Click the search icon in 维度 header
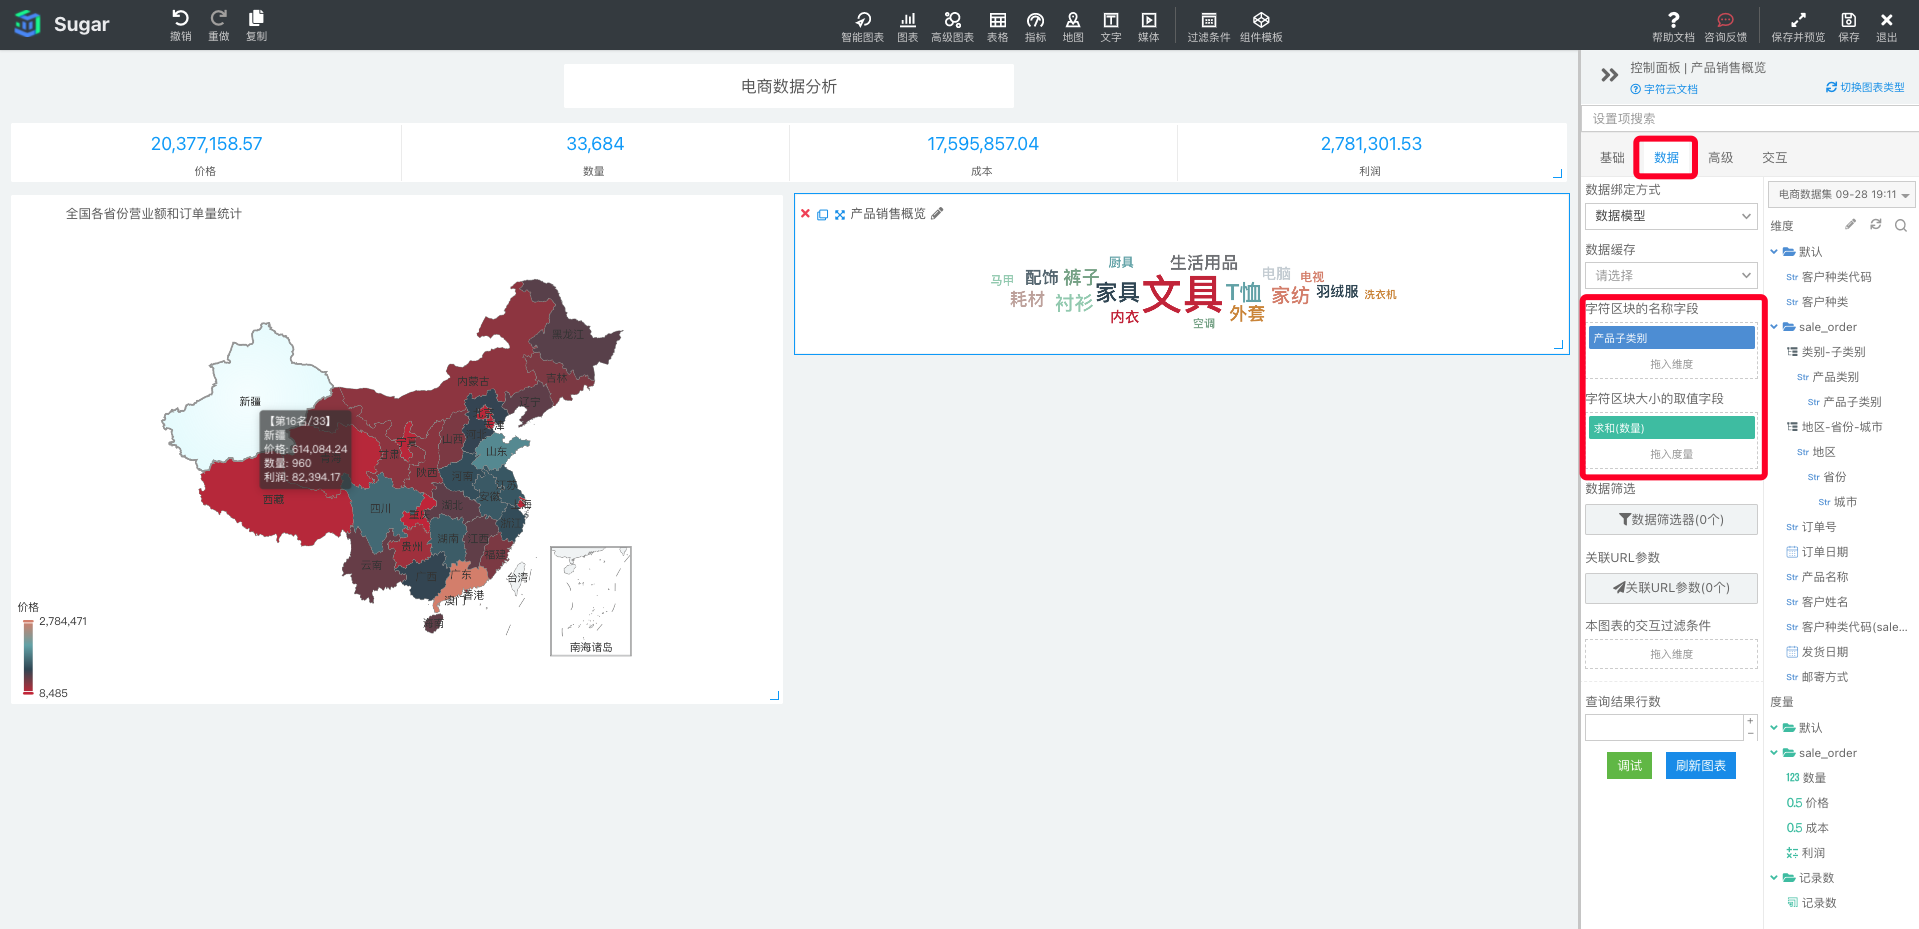 1900,226
